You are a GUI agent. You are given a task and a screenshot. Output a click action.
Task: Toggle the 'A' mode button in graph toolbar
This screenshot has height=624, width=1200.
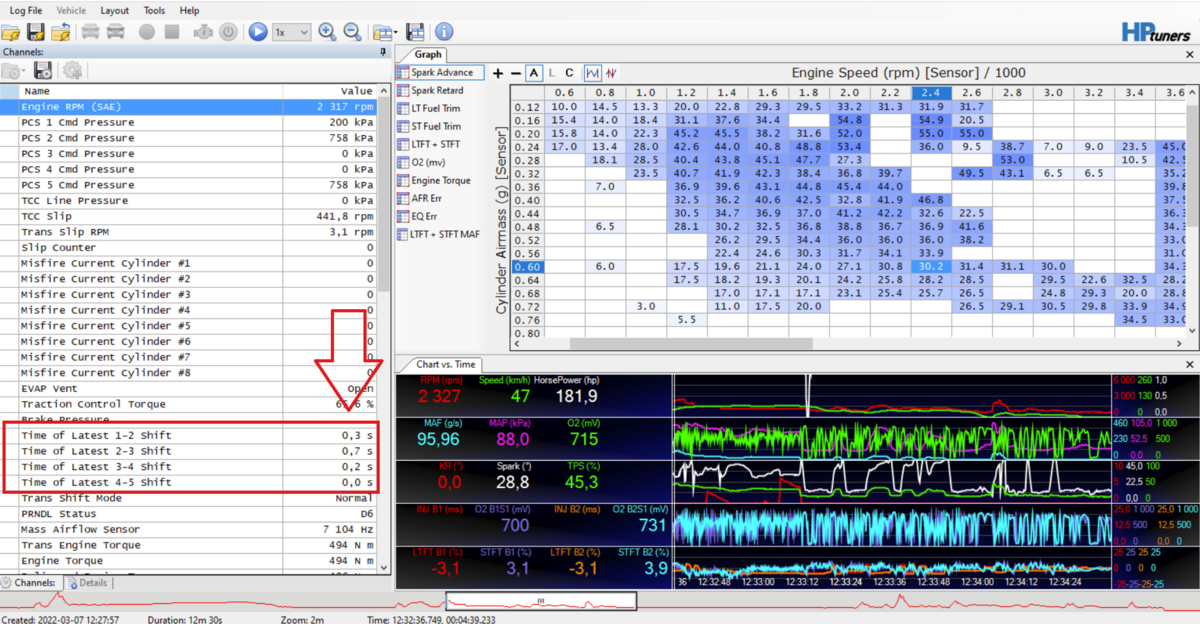[534, 73]
